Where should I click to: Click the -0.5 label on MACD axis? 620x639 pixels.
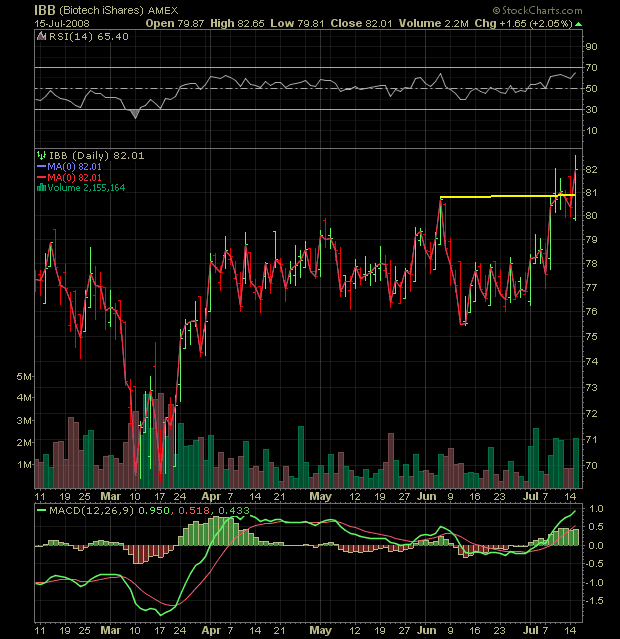(595, 564)
